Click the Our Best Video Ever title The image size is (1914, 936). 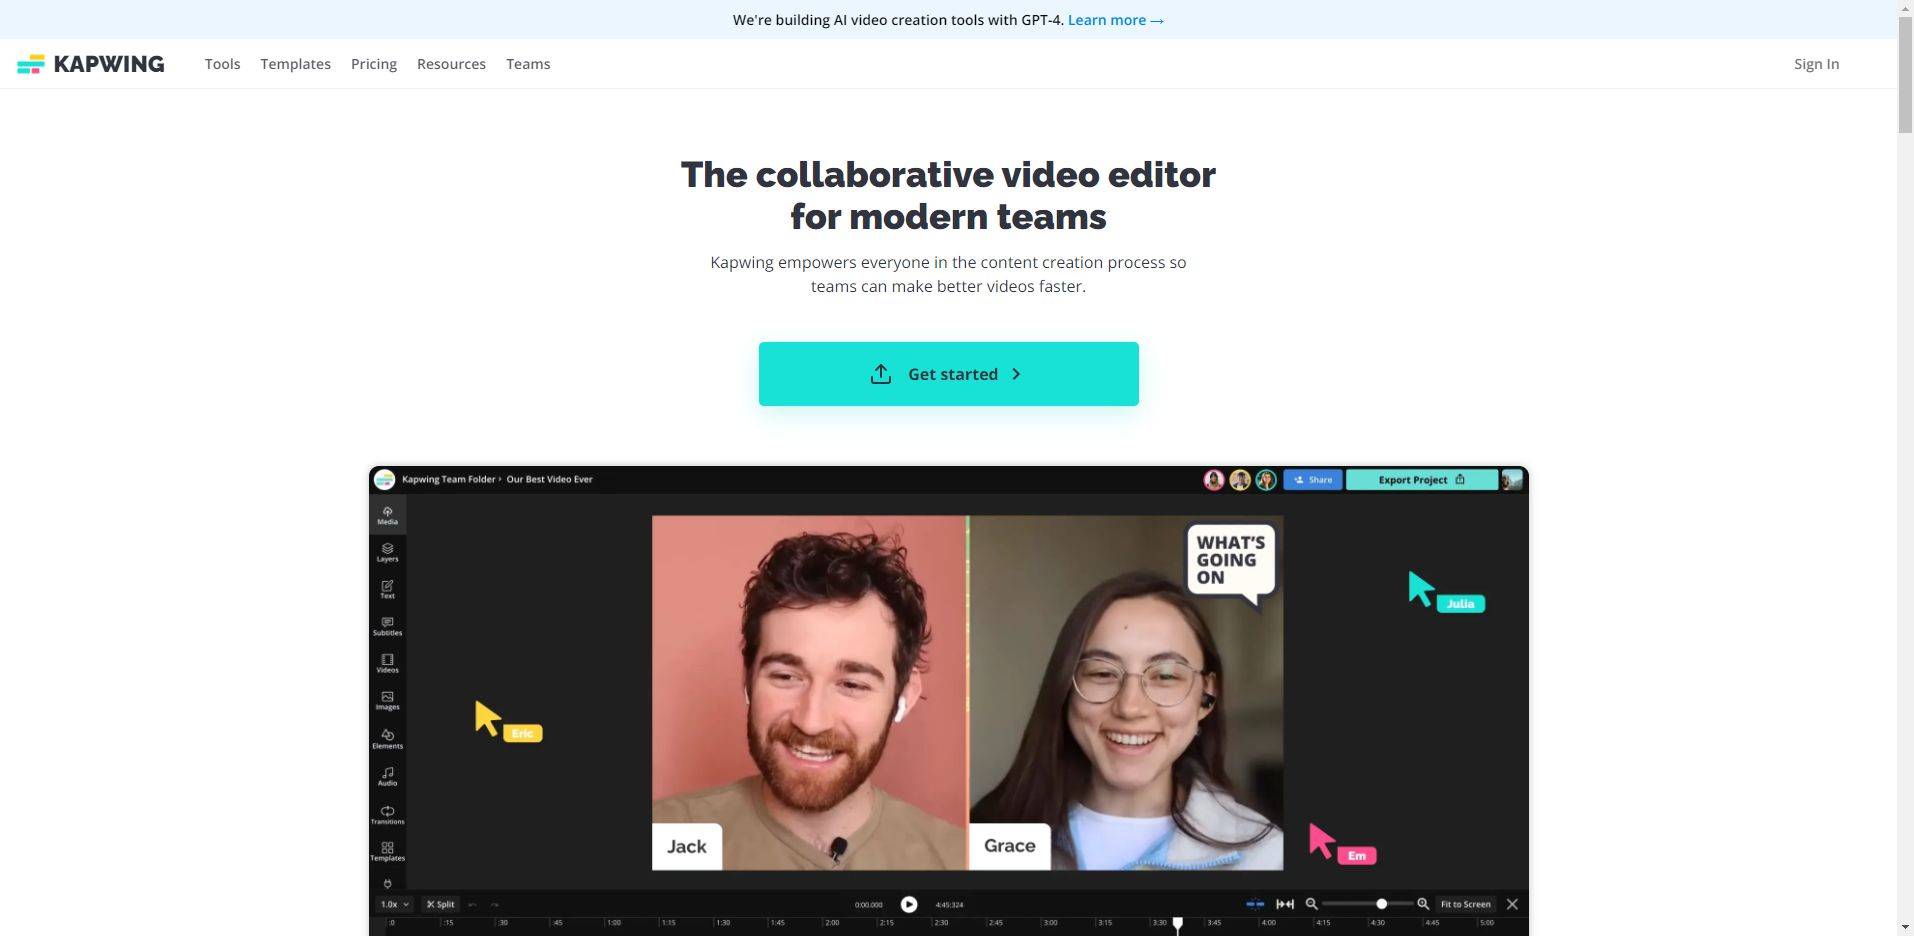(x=549, y=479)
